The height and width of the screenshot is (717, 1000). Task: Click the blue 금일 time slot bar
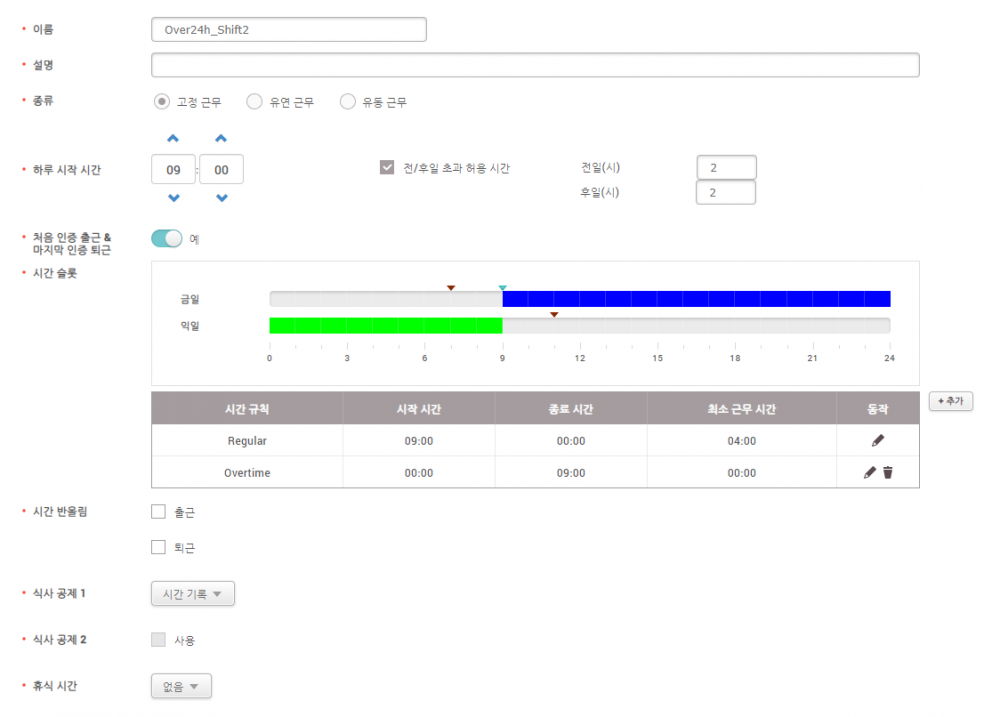(695, 299)
